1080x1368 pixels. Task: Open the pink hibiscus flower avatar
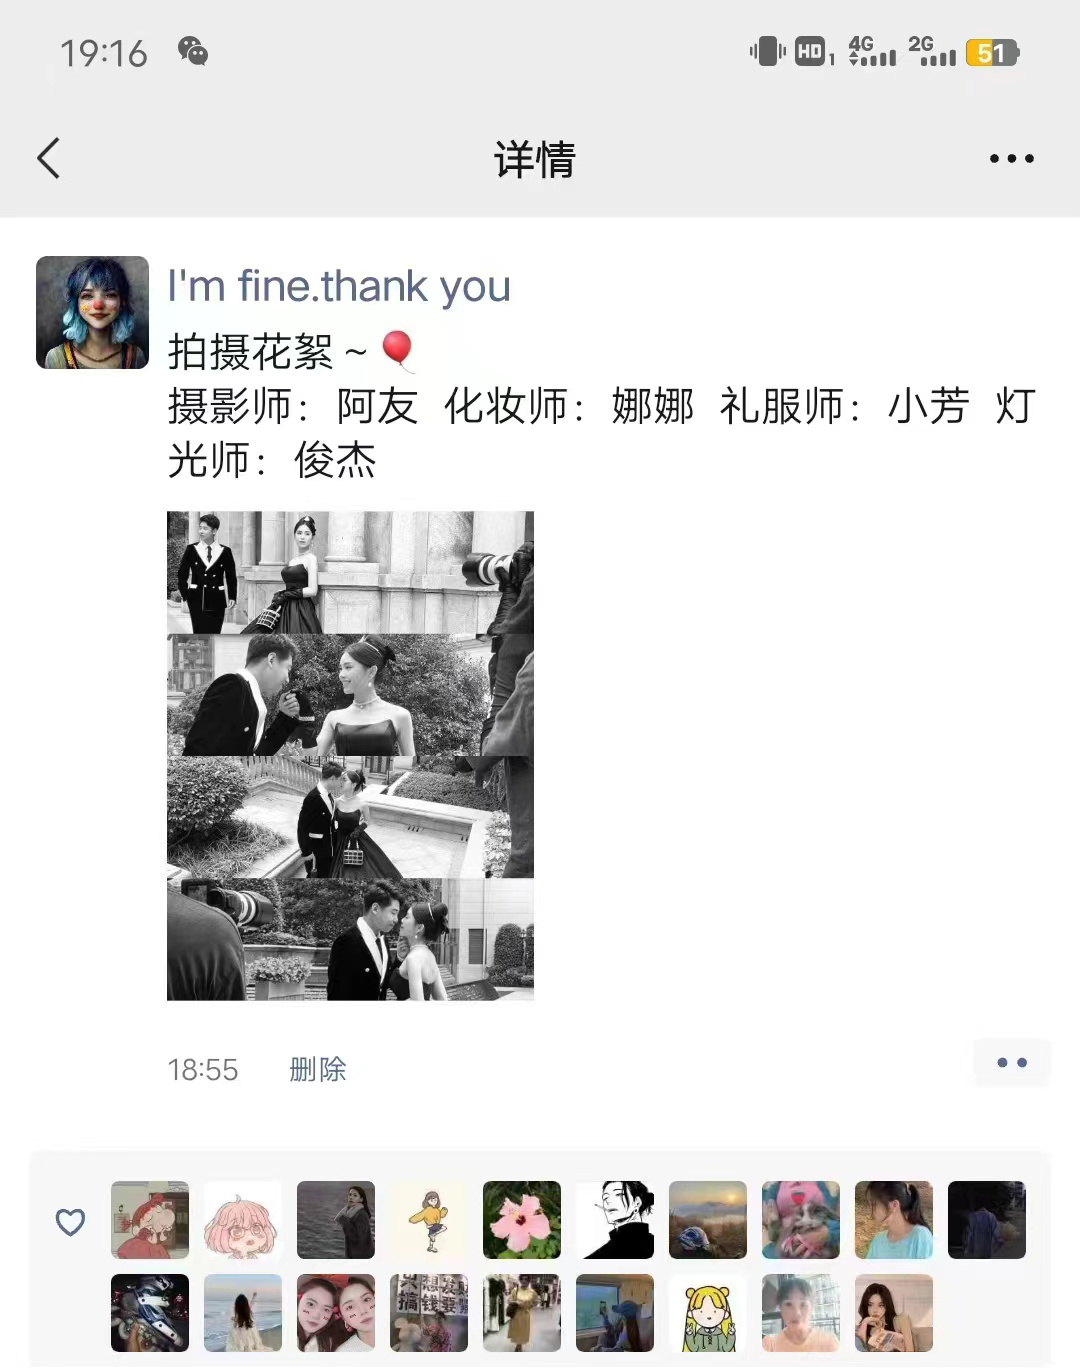pyautogui.click(x=522, y=1220)
